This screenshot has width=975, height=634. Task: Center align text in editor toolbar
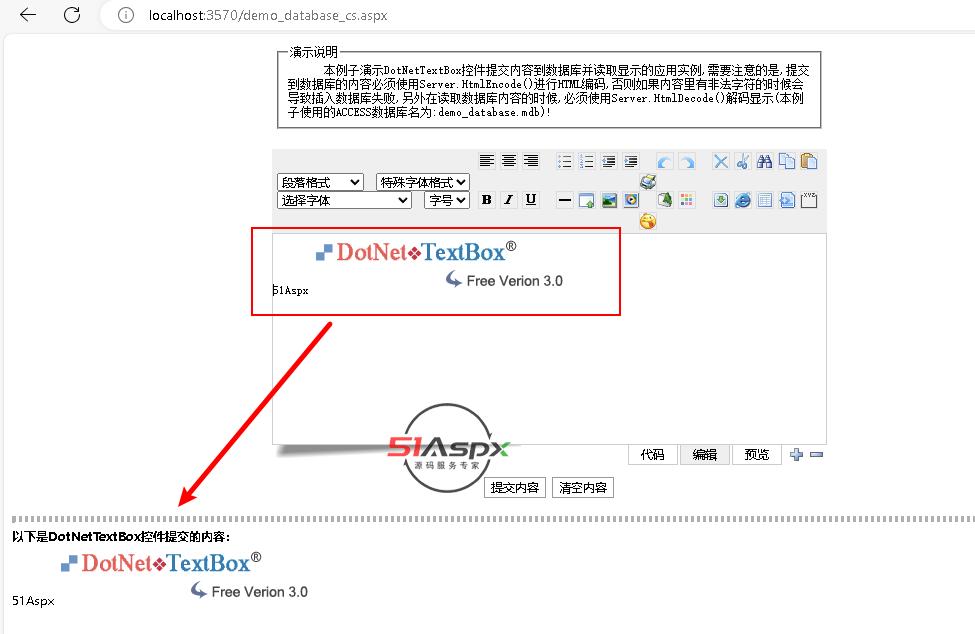tap(509, 161)
